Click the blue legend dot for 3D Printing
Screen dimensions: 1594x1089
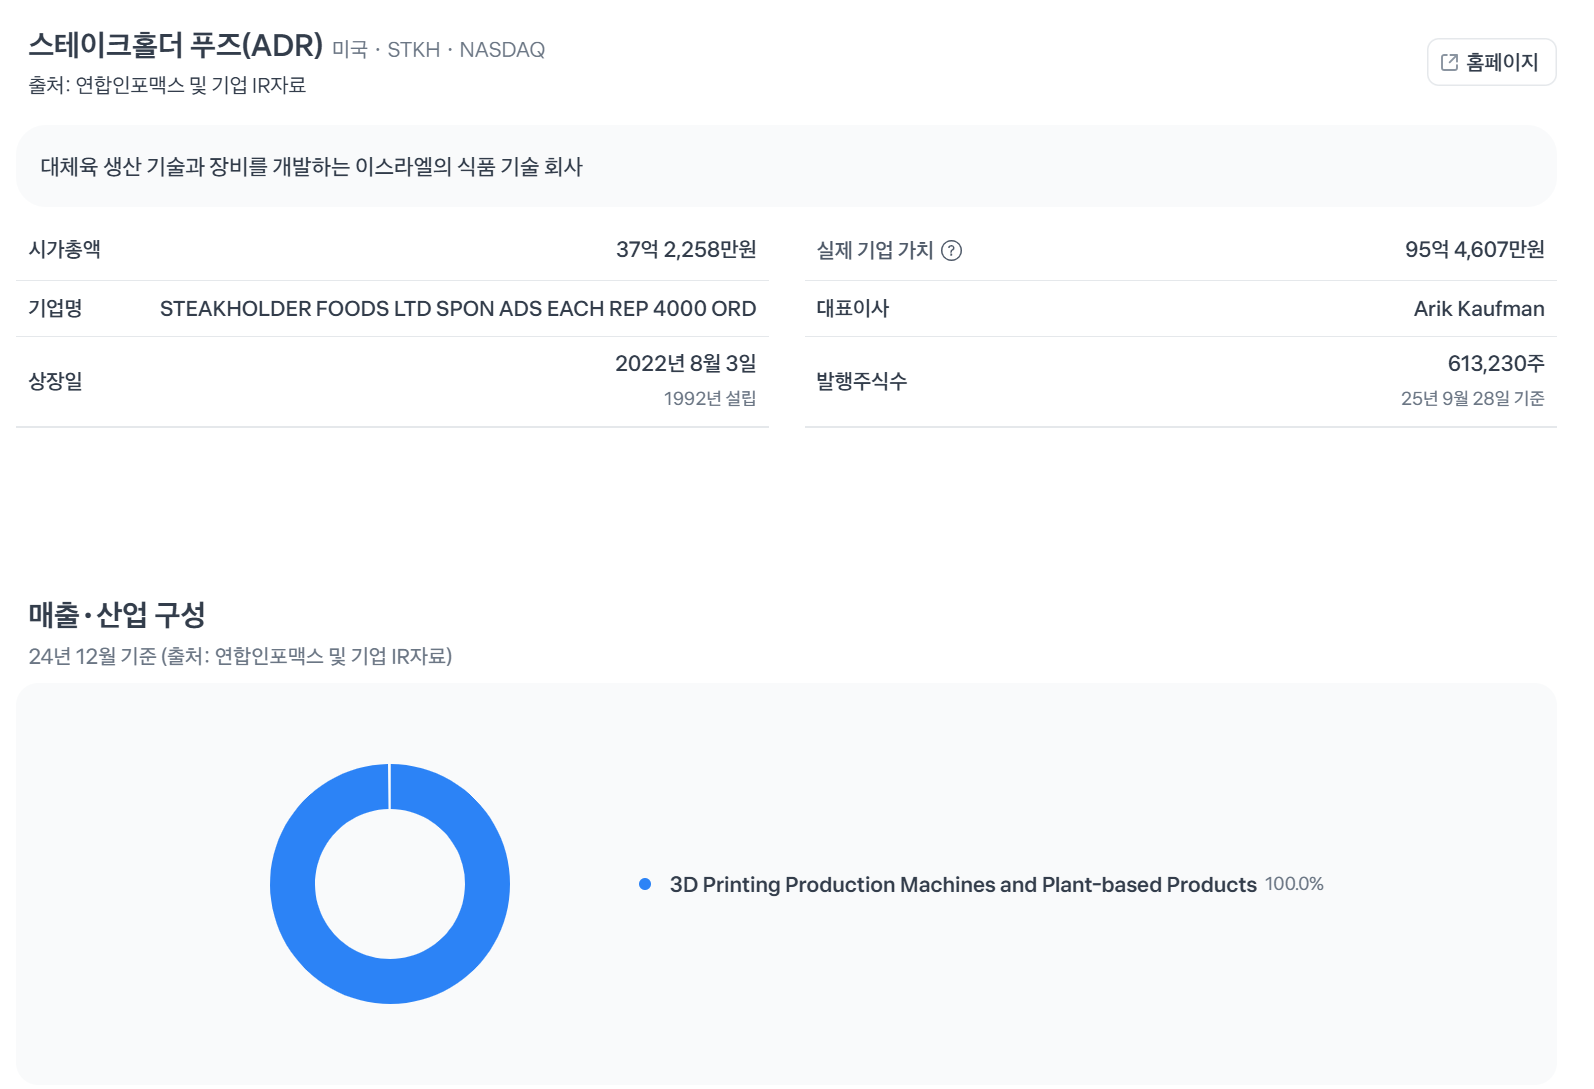(x=645, y=884)
